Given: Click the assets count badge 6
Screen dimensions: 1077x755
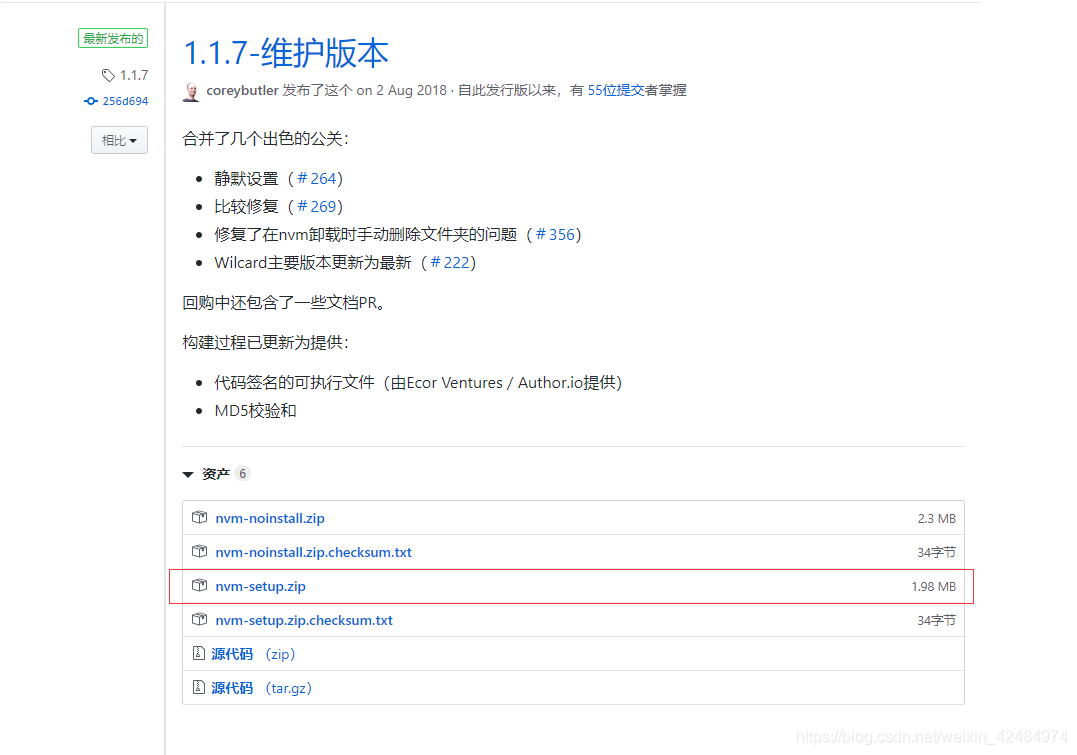Looking at the screenshot, I should point(242,473).
